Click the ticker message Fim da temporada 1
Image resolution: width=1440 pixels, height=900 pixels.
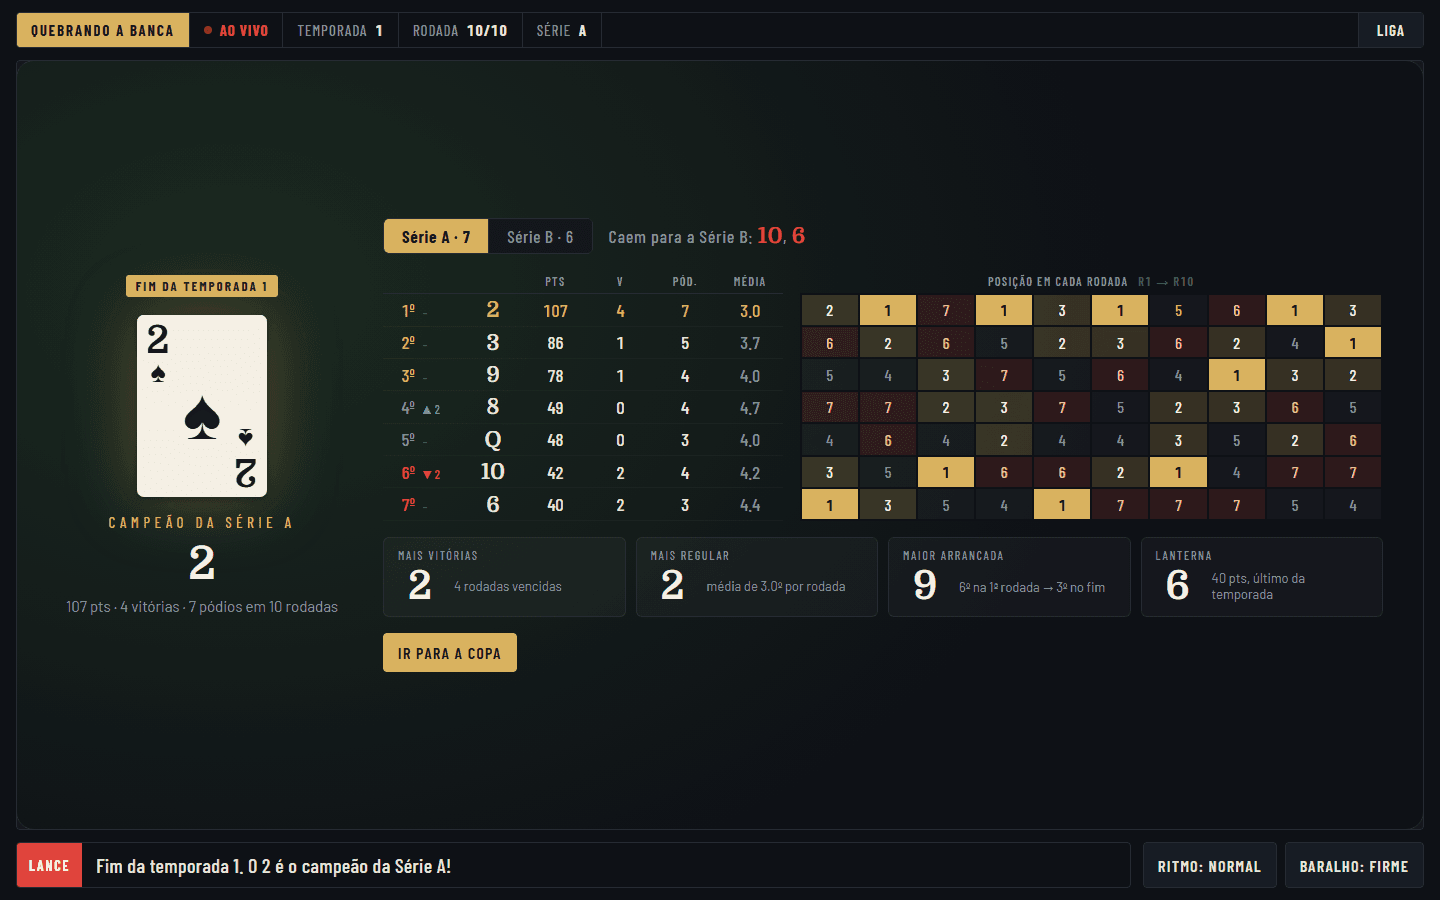(273, 866)
